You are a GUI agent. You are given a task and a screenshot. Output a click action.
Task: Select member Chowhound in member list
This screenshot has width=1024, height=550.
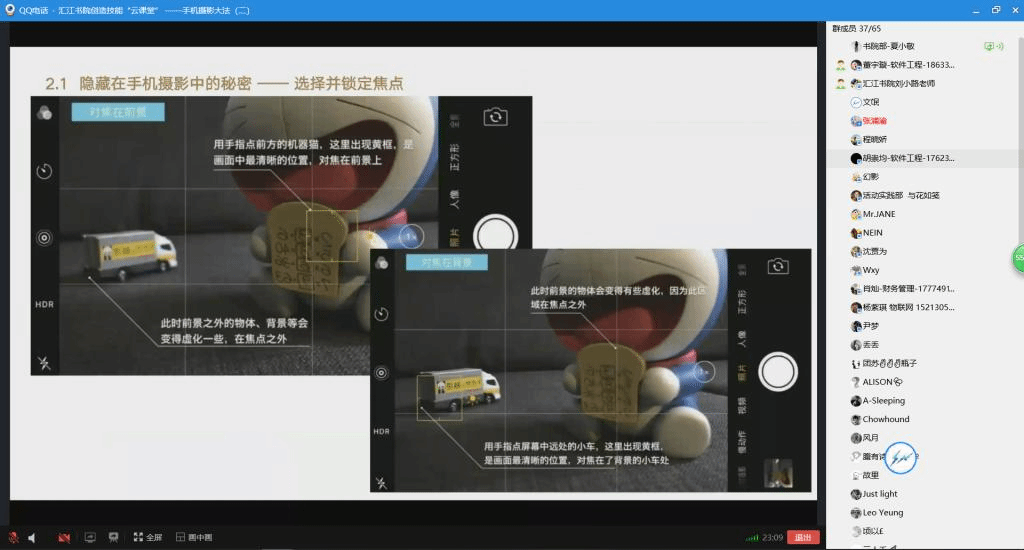point(885,419)
